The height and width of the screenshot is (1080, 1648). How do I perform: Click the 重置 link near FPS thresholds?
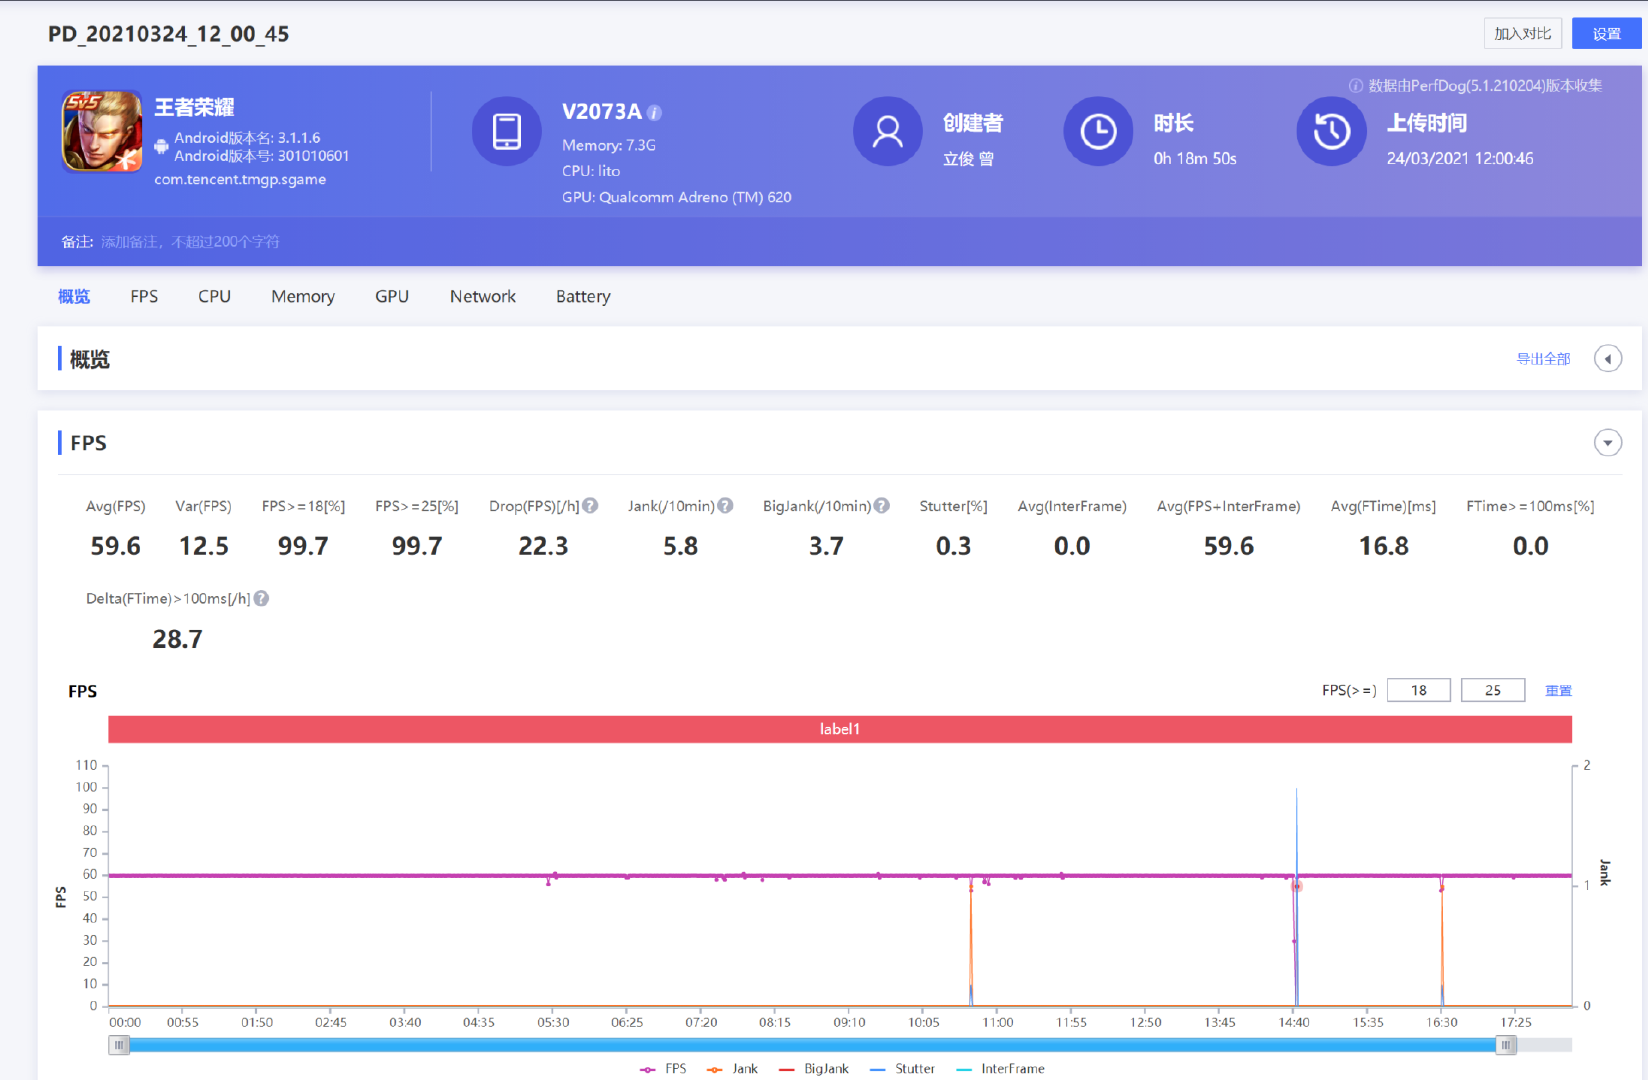pyautogui.click(x=1558, y=690)
